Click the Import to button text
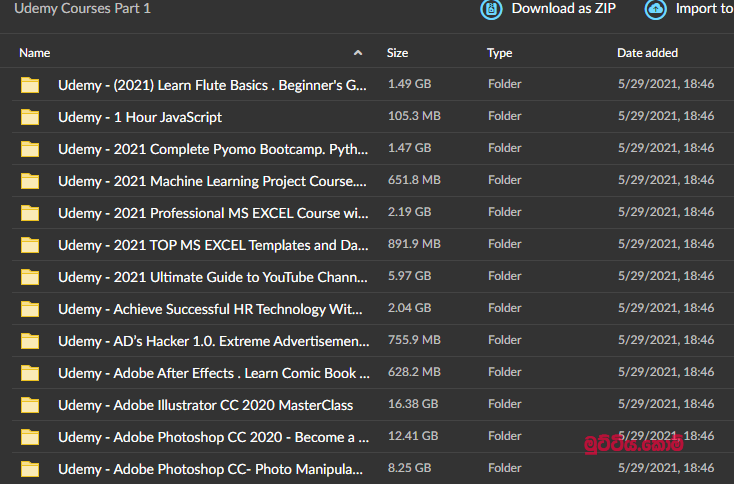The height and width of the screenshot is (484, 734). pyautogui.click(x=705, y=8)
